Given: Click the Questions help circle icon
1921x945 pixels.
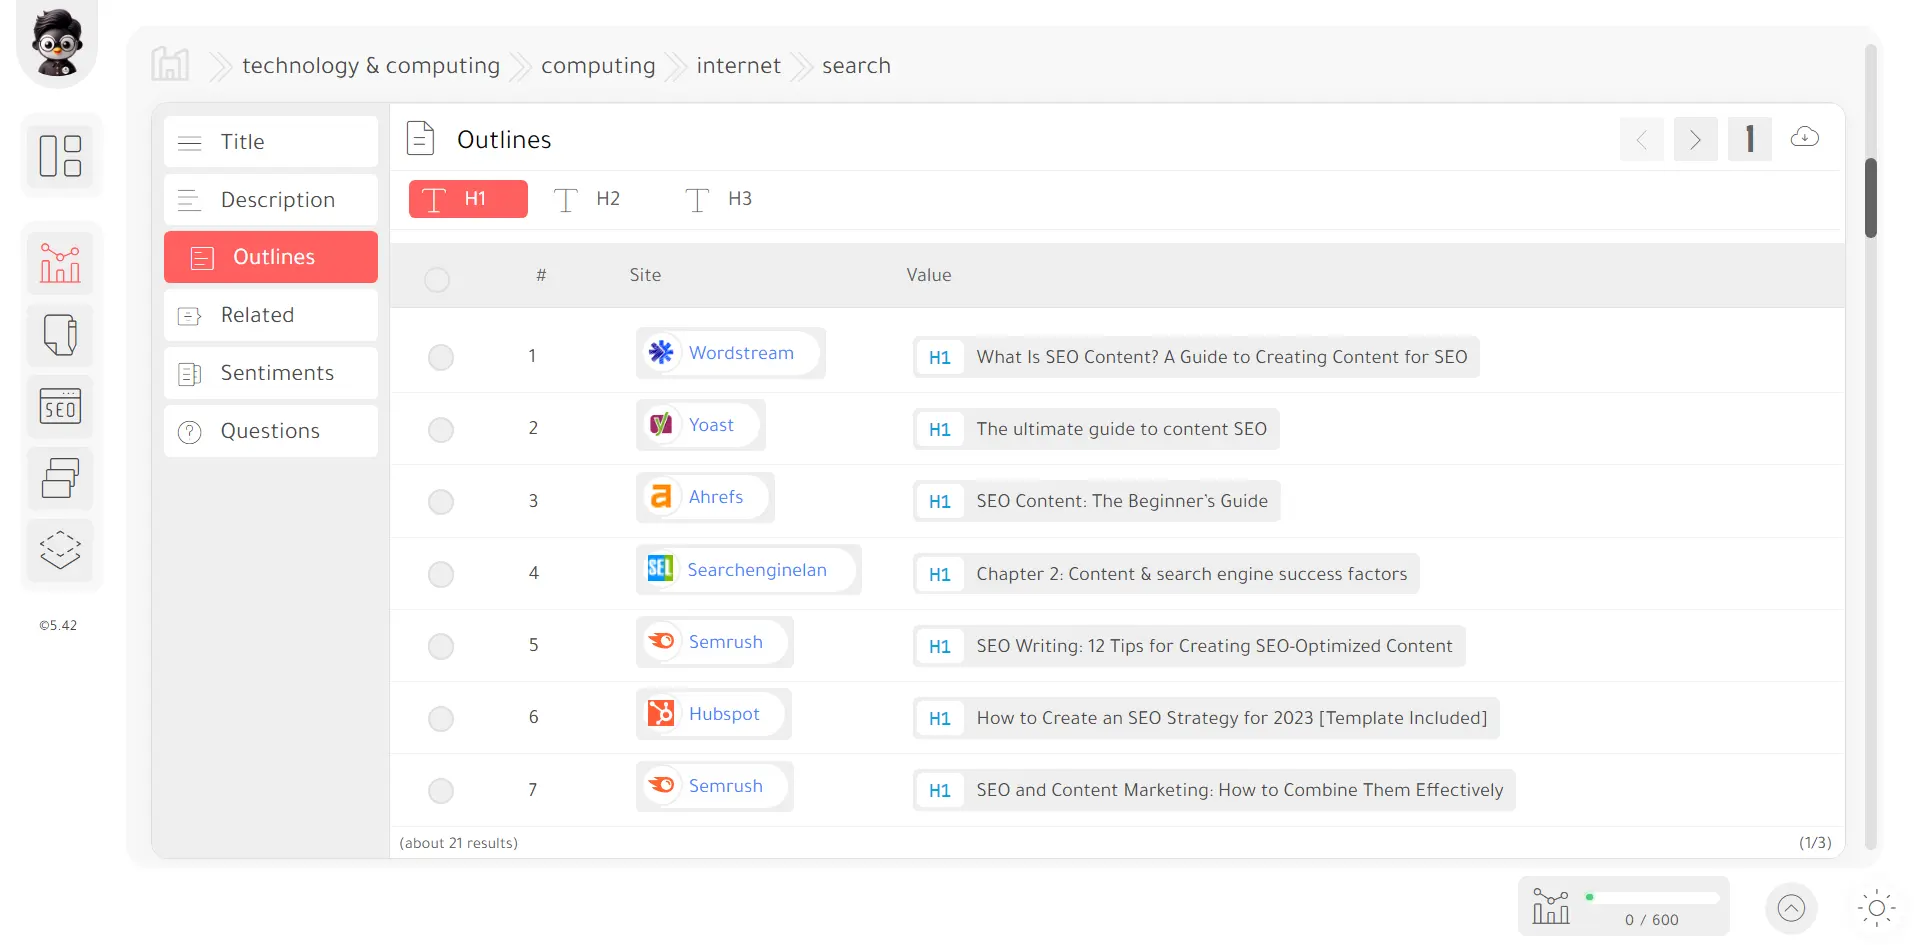Looking at the screenshot, I should [190, 432].
